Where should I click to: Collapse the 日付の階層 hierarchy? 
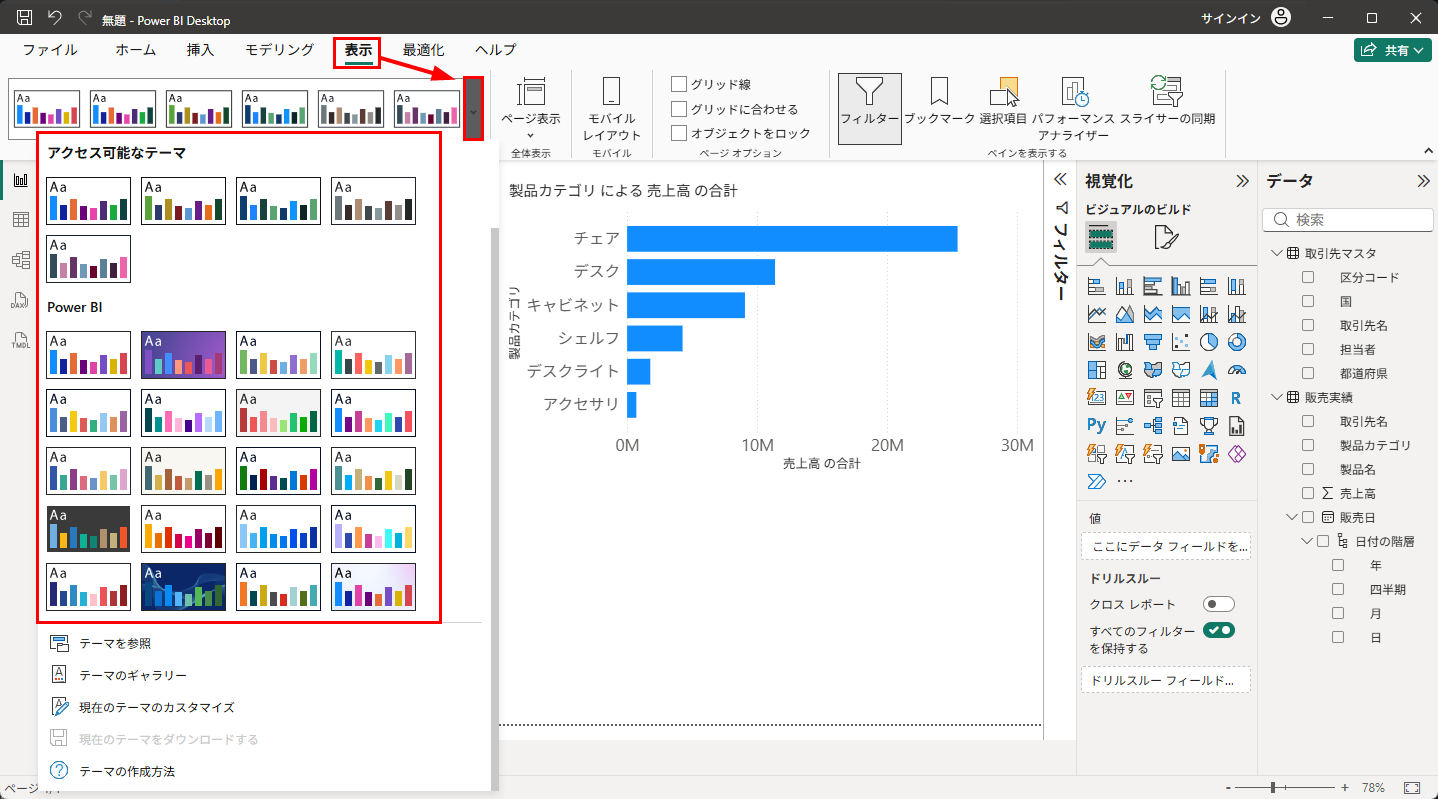pyautogui.click(x=1307, y=541)
